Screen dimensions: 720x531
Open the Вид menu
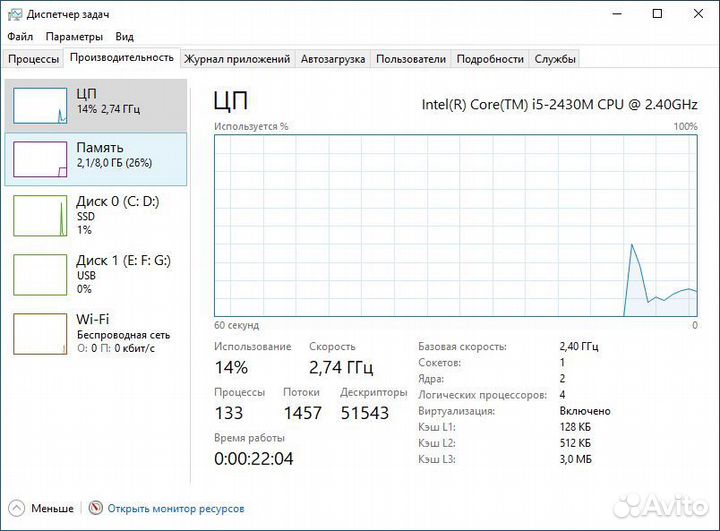pos(124,36)
